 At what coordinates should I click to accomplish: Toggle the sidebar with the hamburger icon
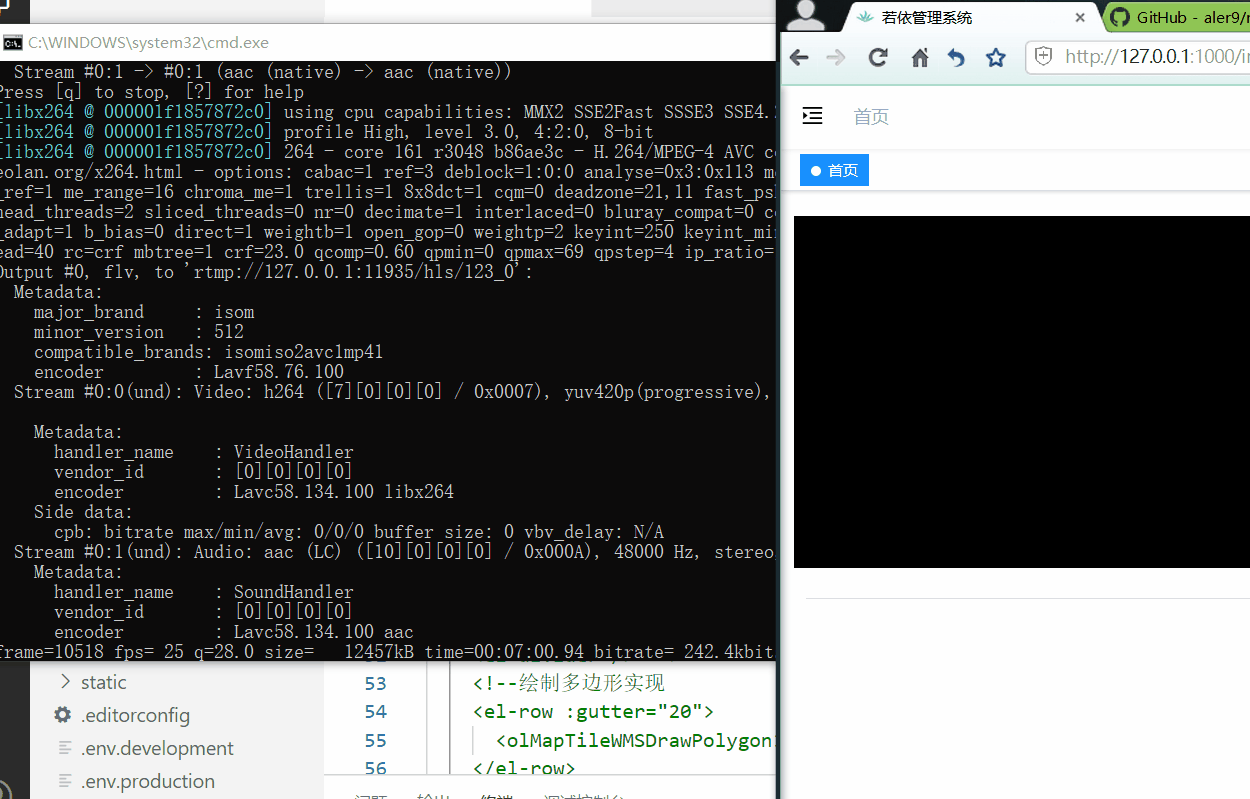click(813, 116)
